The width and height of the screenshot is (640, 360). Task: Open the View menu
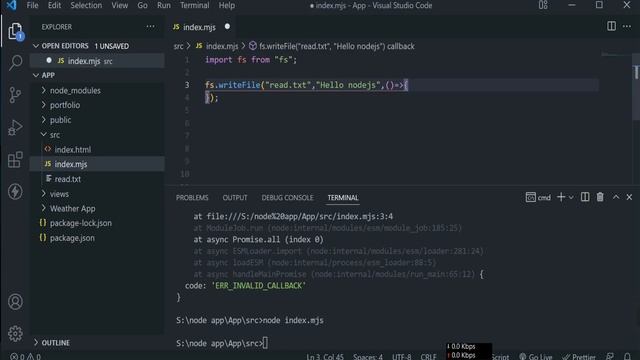(120, 5)
